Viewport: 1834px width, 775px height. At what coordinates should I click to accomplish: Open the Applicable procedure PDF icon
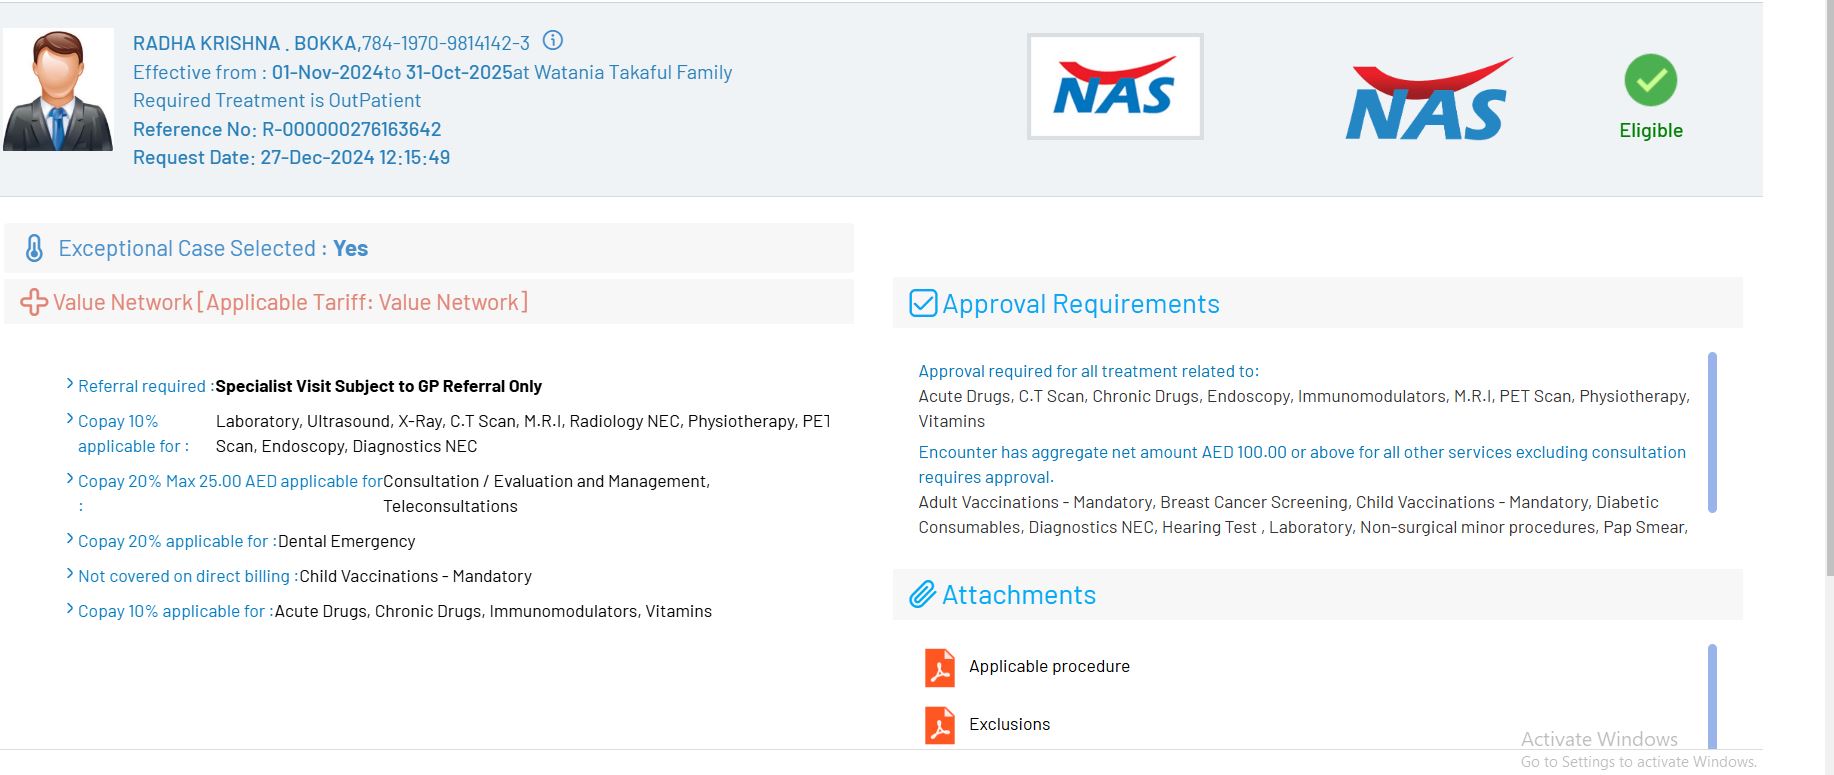tap(940, 667)
